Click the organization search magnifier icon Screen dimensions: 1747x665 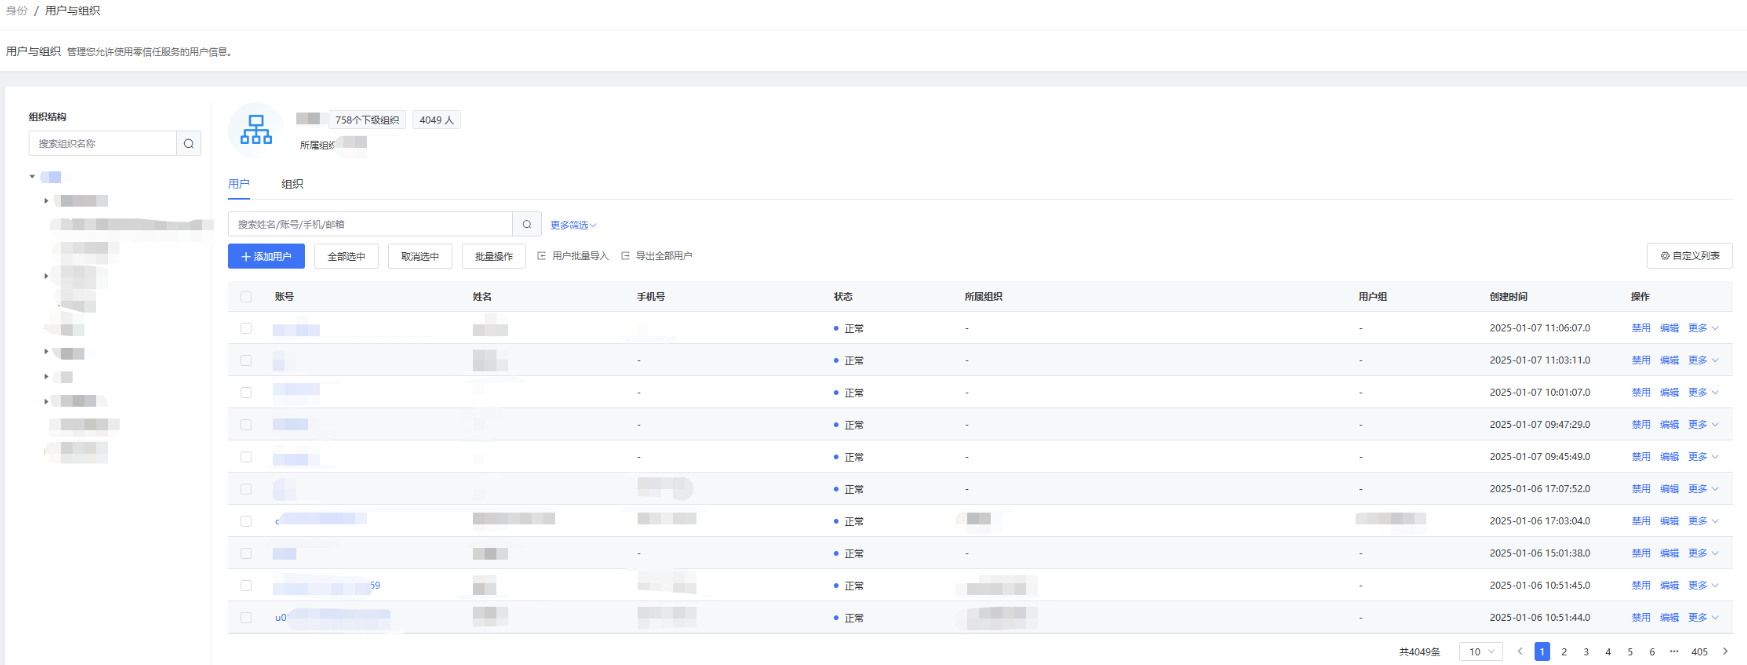point(188,144)
